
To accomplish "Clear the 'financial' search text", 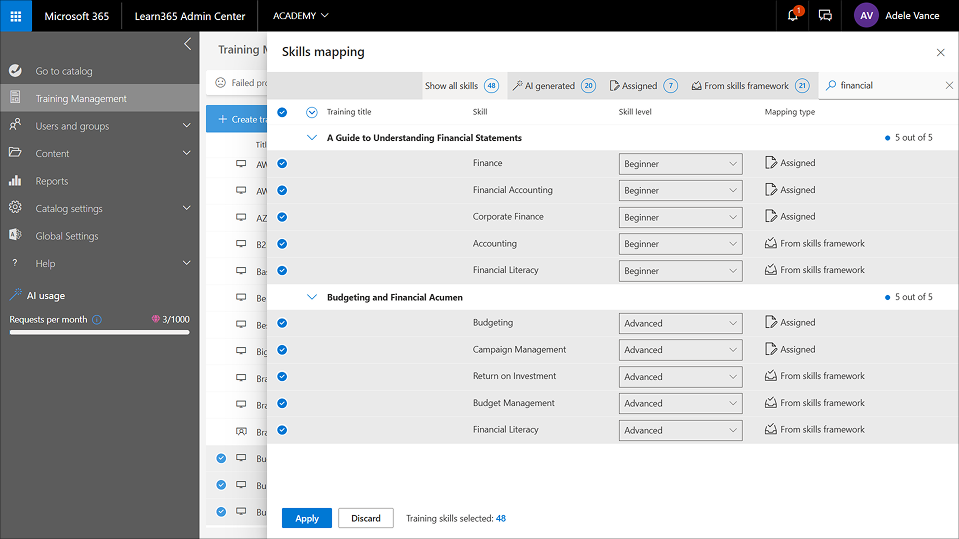I will coord(949,86).
